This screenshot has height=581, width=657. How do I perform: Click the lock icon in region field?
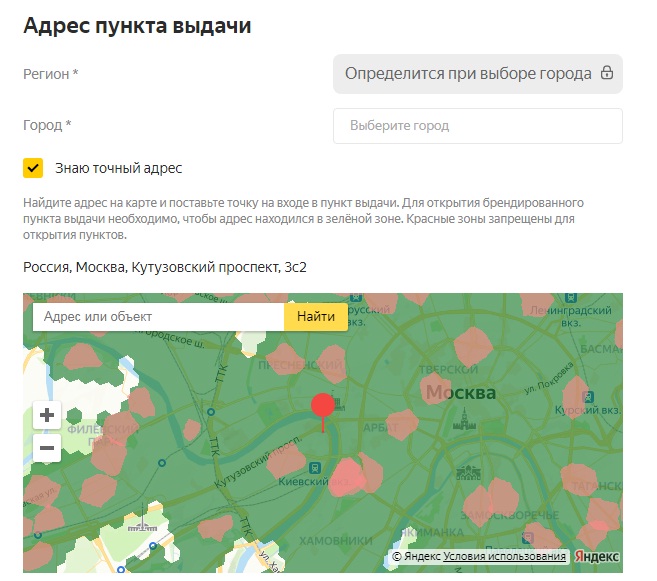point(607,73)
